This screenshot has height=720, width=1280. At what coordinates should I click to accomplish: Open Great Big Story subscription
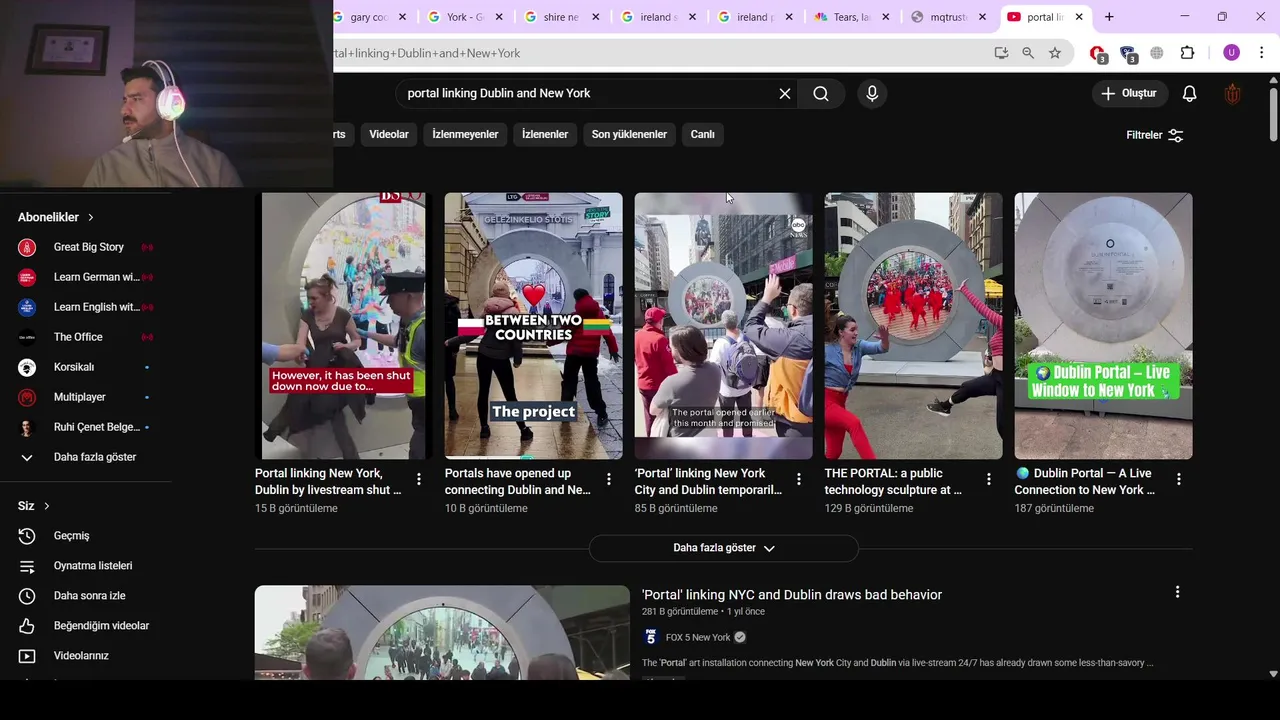pos(87,247)
